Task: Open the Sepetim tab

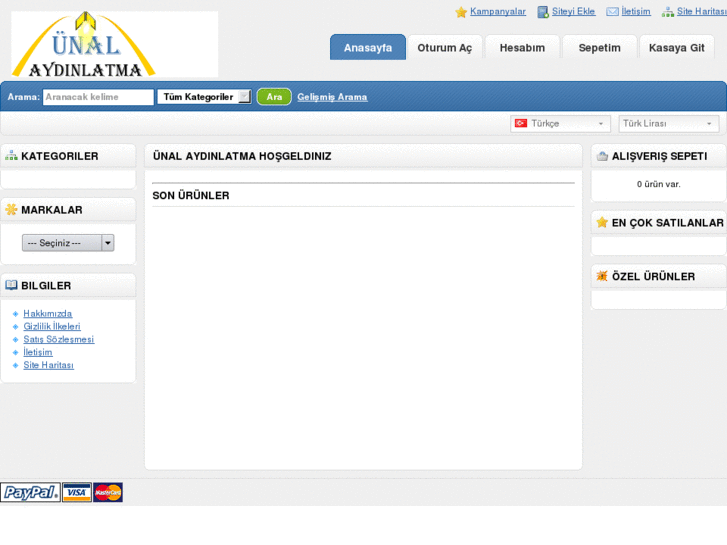Action: pos(599,47)
